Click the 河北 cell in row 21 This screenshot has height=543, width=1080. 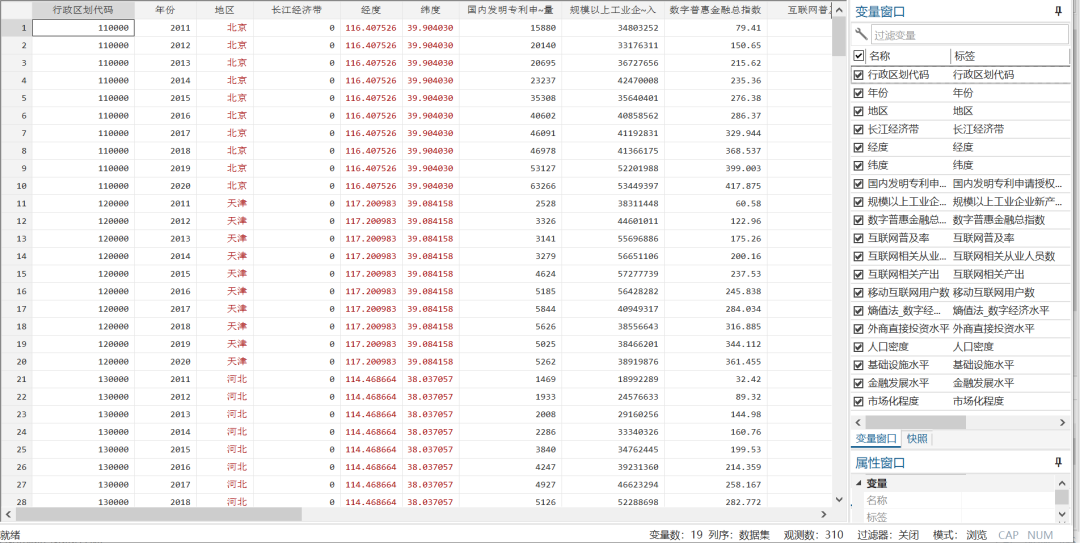coord(225,379)
